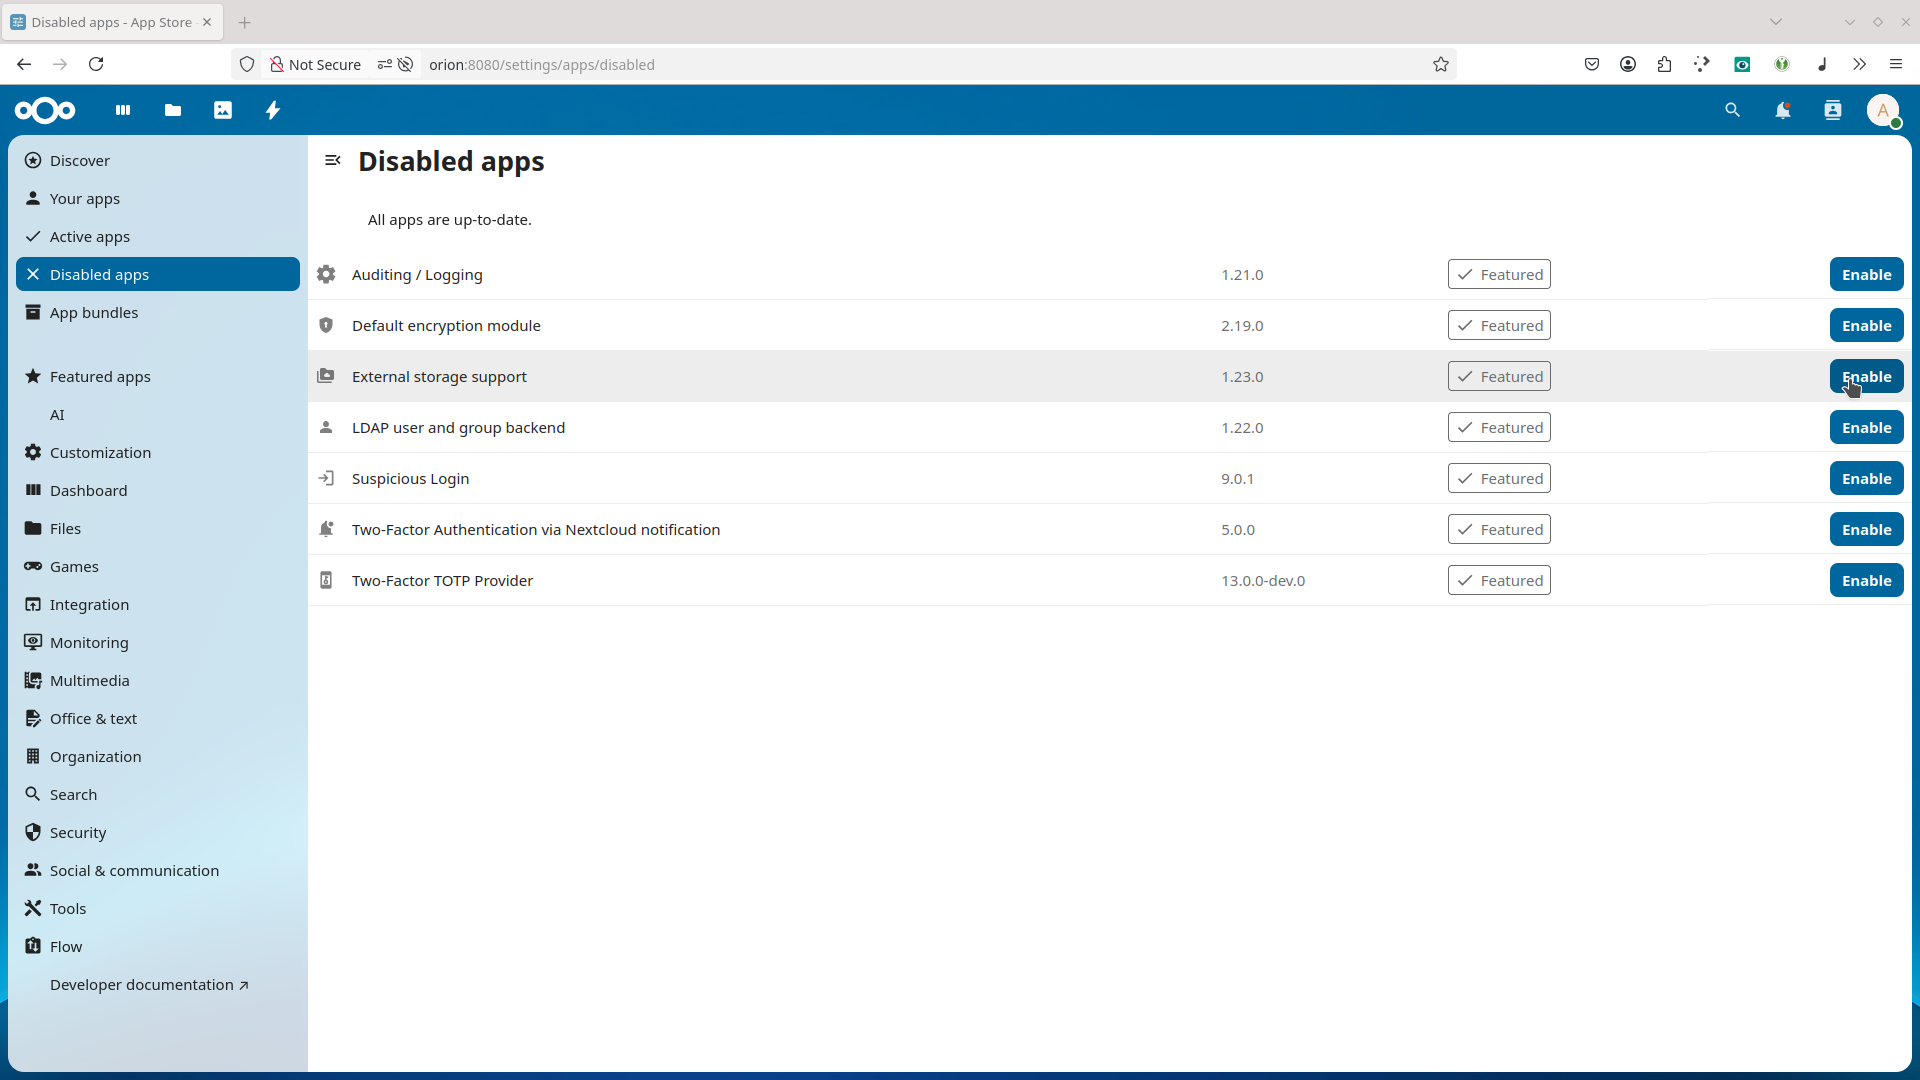Open Featured apps category

pos(158,376)
